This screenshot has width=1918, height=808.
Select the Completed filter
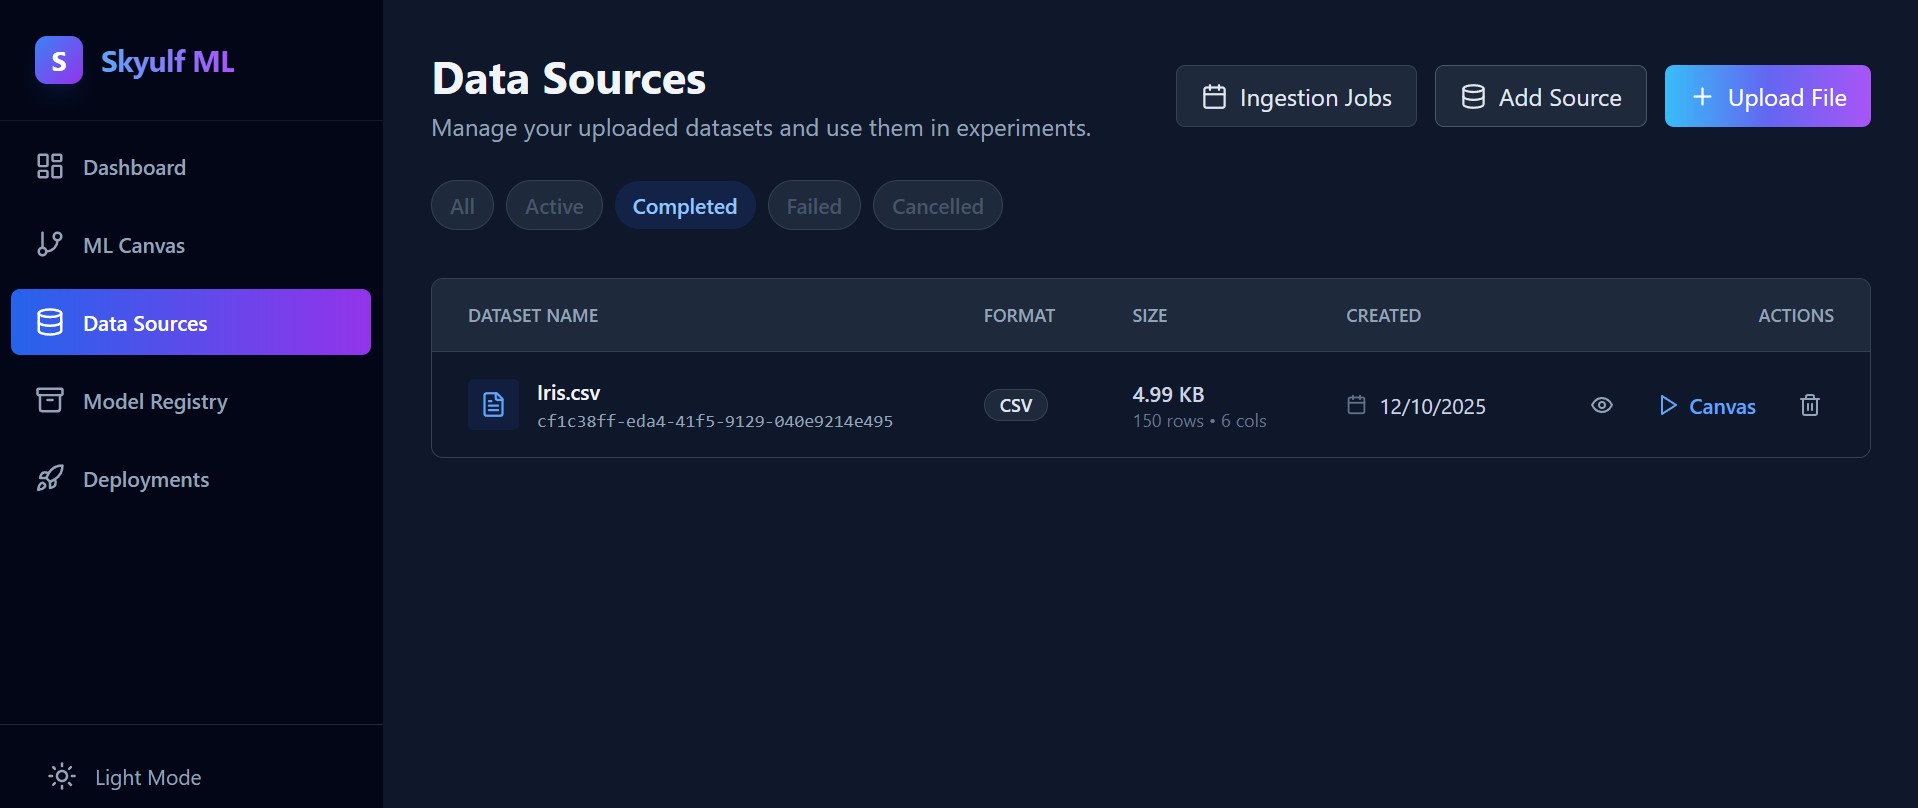click(x=684, y=206)
